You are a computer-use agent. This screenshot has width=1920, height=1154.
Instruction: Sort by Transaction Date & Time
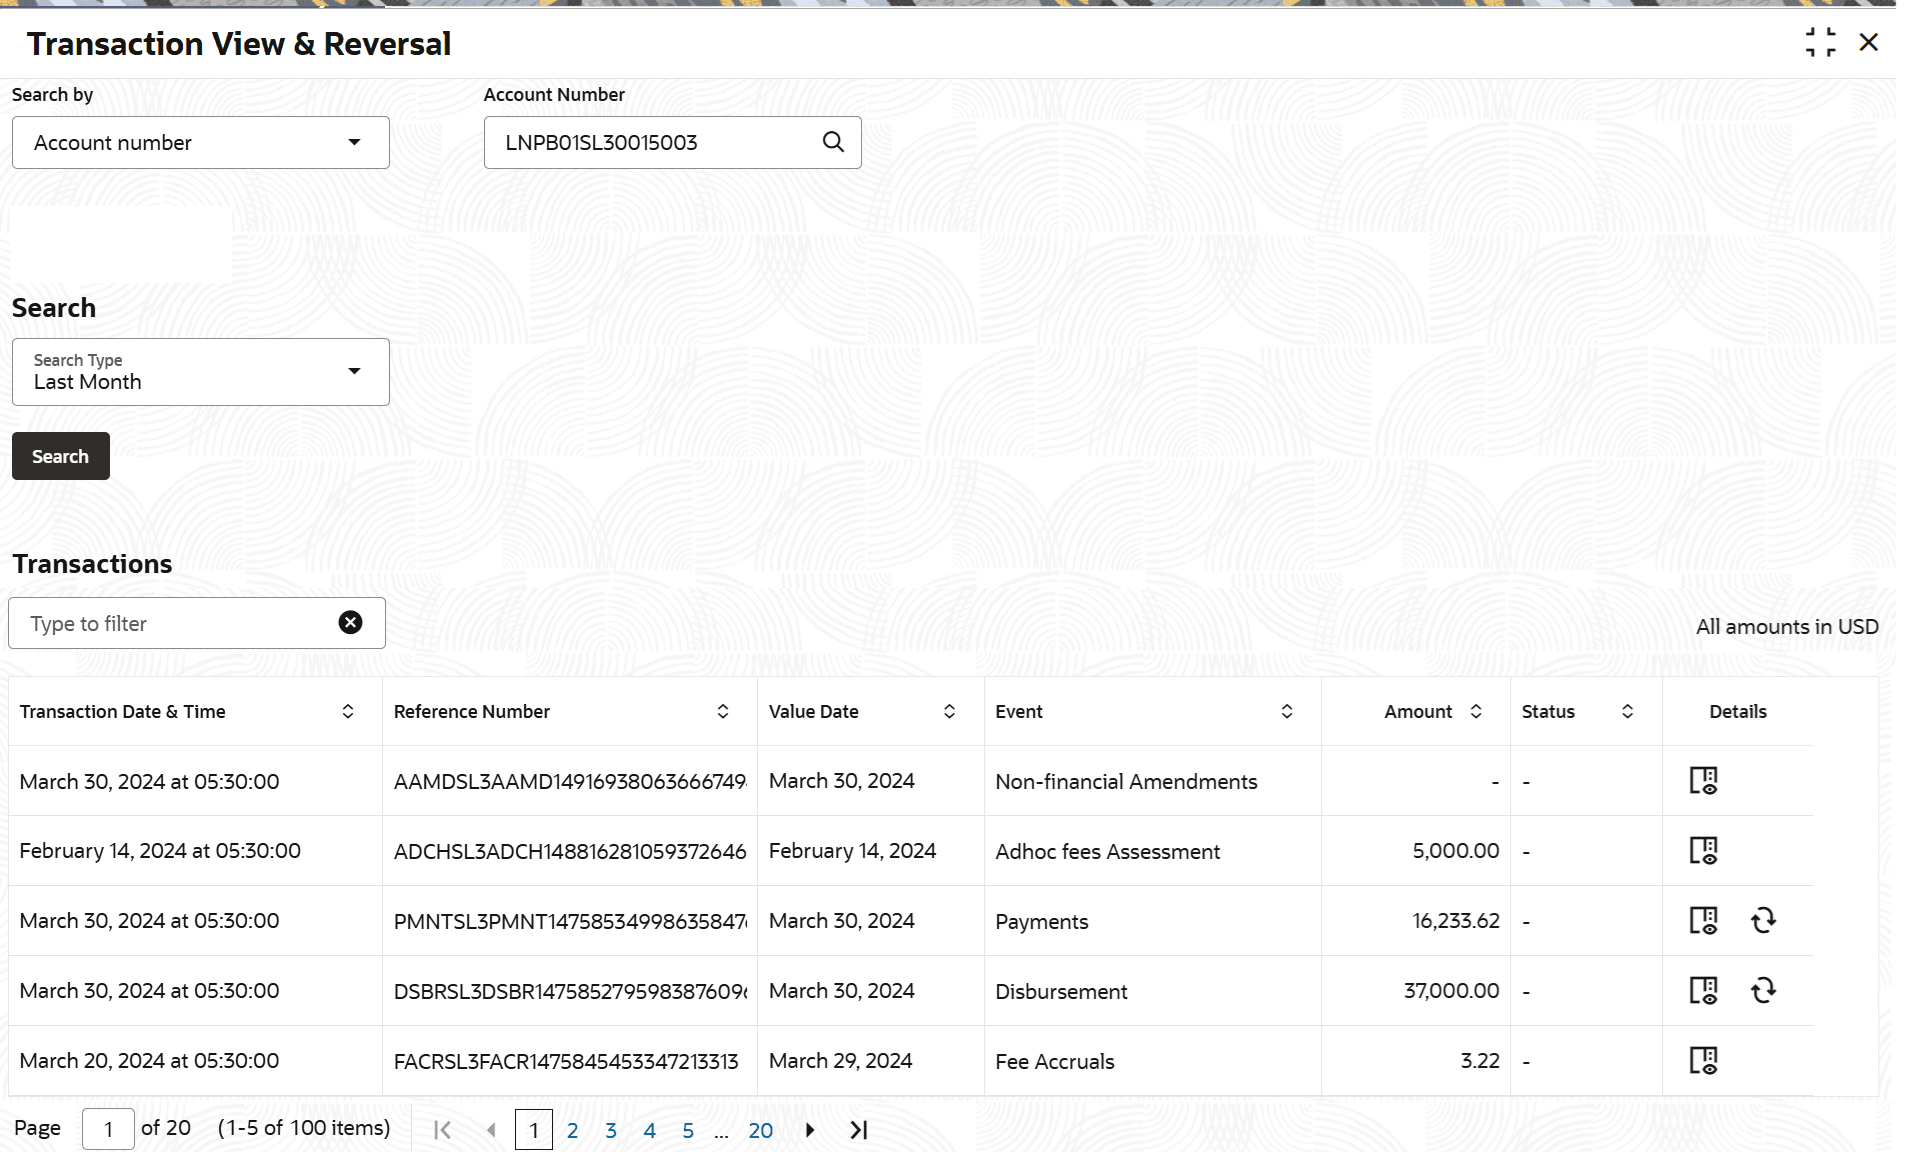[x=348, y=711]
